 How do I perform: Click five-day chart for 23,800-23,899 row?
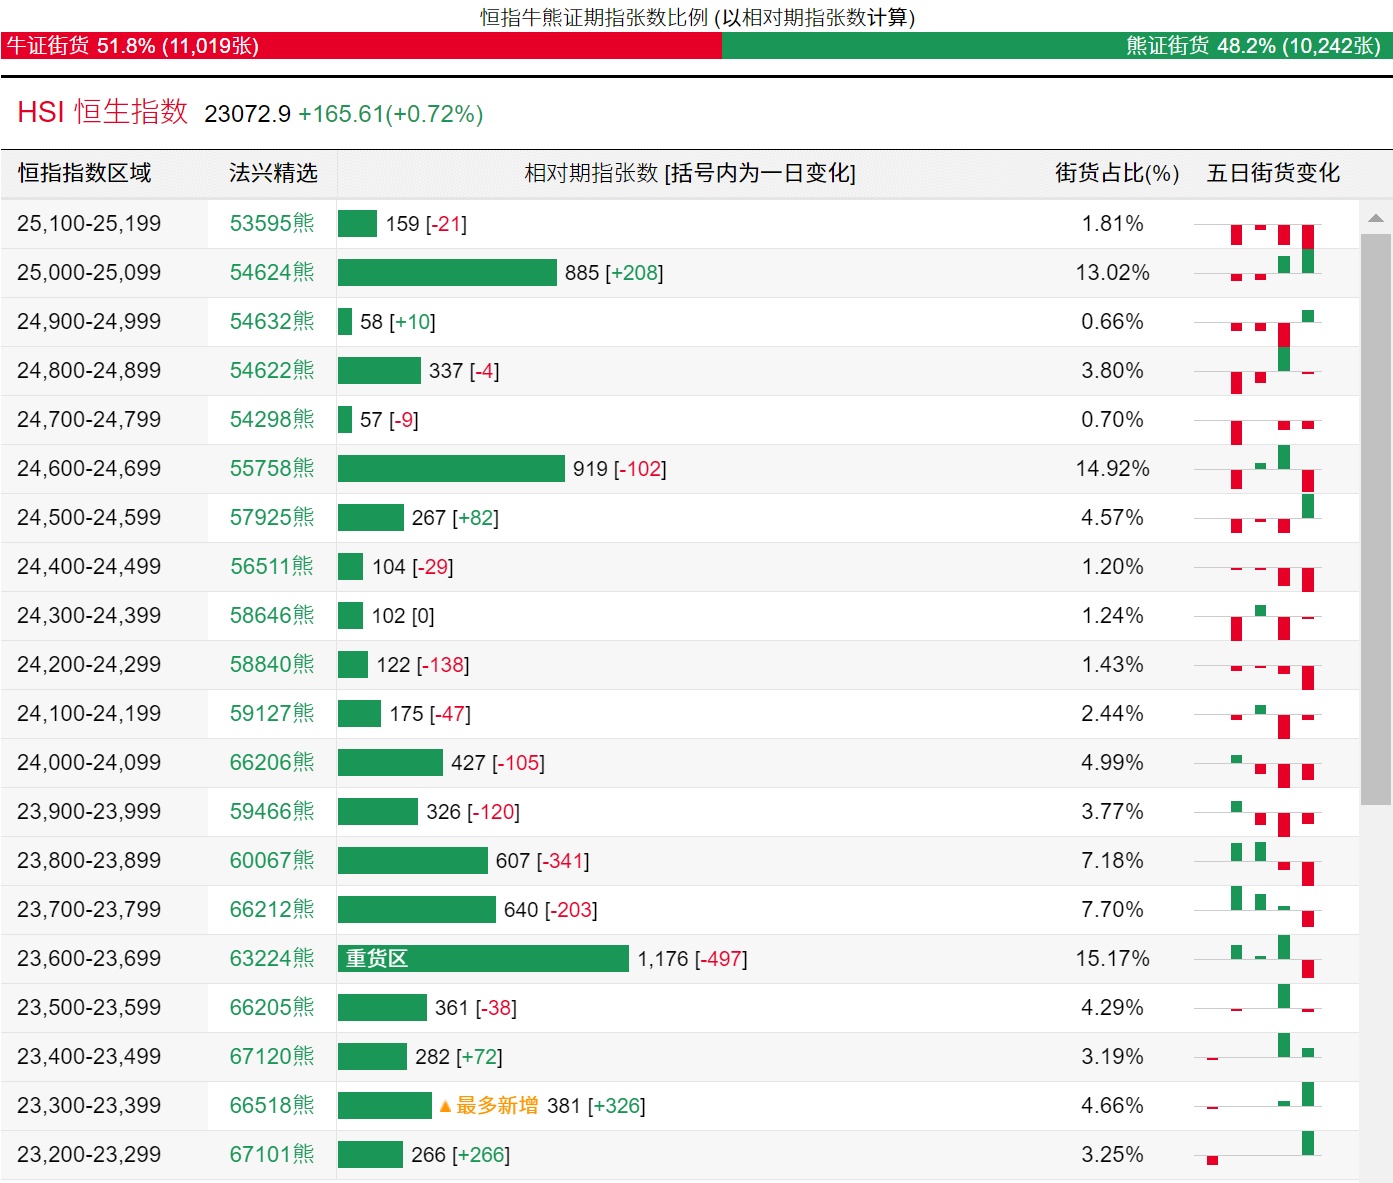[x=1258, y=863]
